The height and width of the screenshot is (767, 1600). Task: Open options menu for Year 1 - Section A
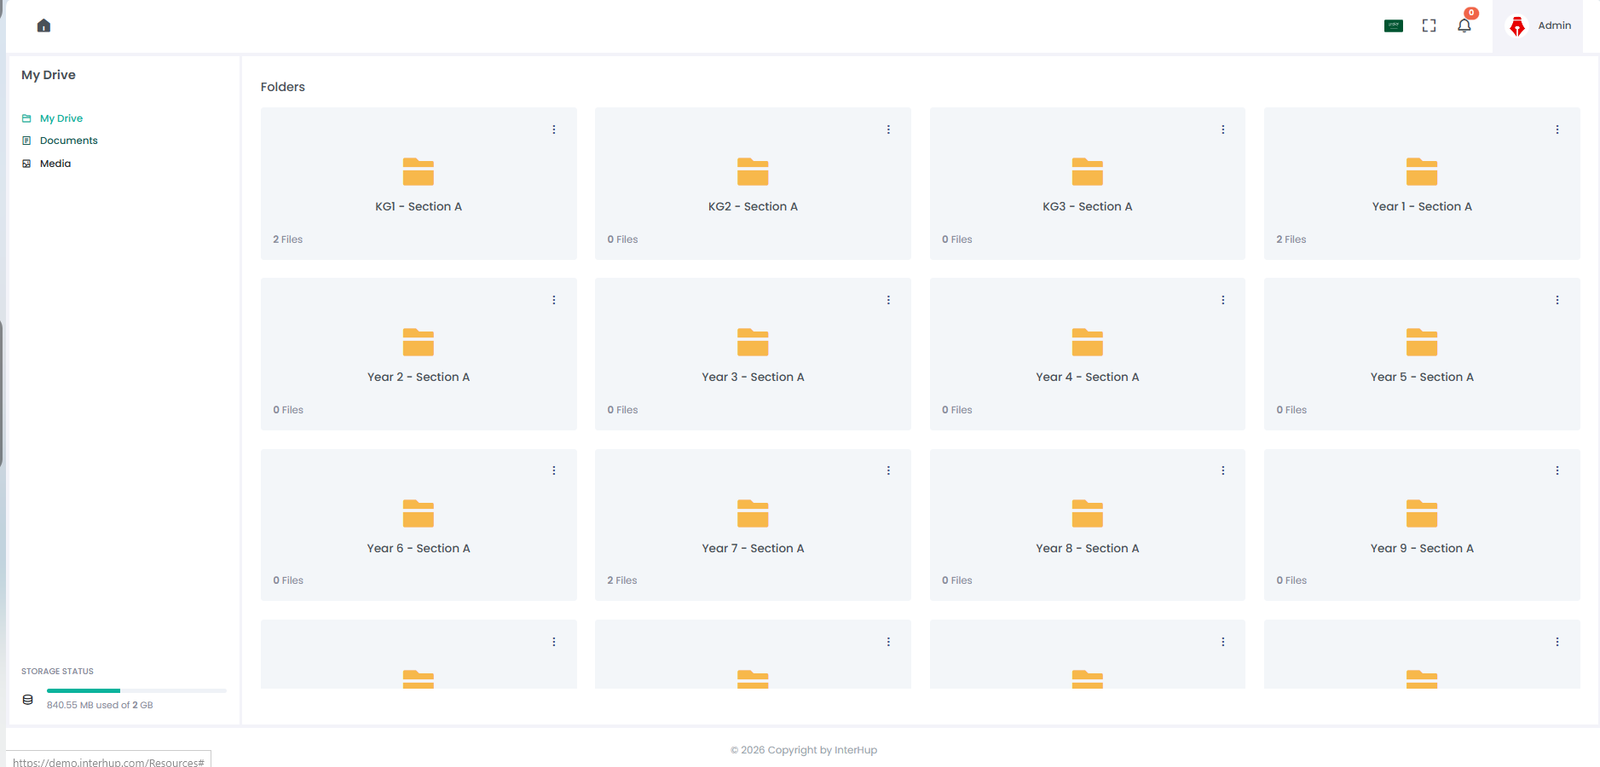click(x=1557, y=130)
